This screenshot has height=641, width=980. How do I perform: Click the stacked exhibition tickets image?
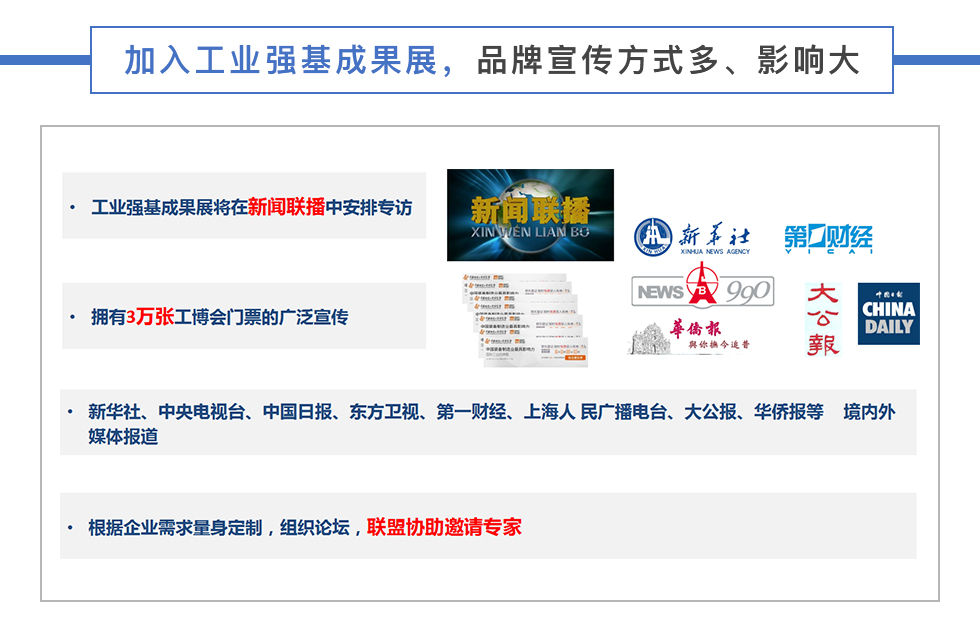526,319
